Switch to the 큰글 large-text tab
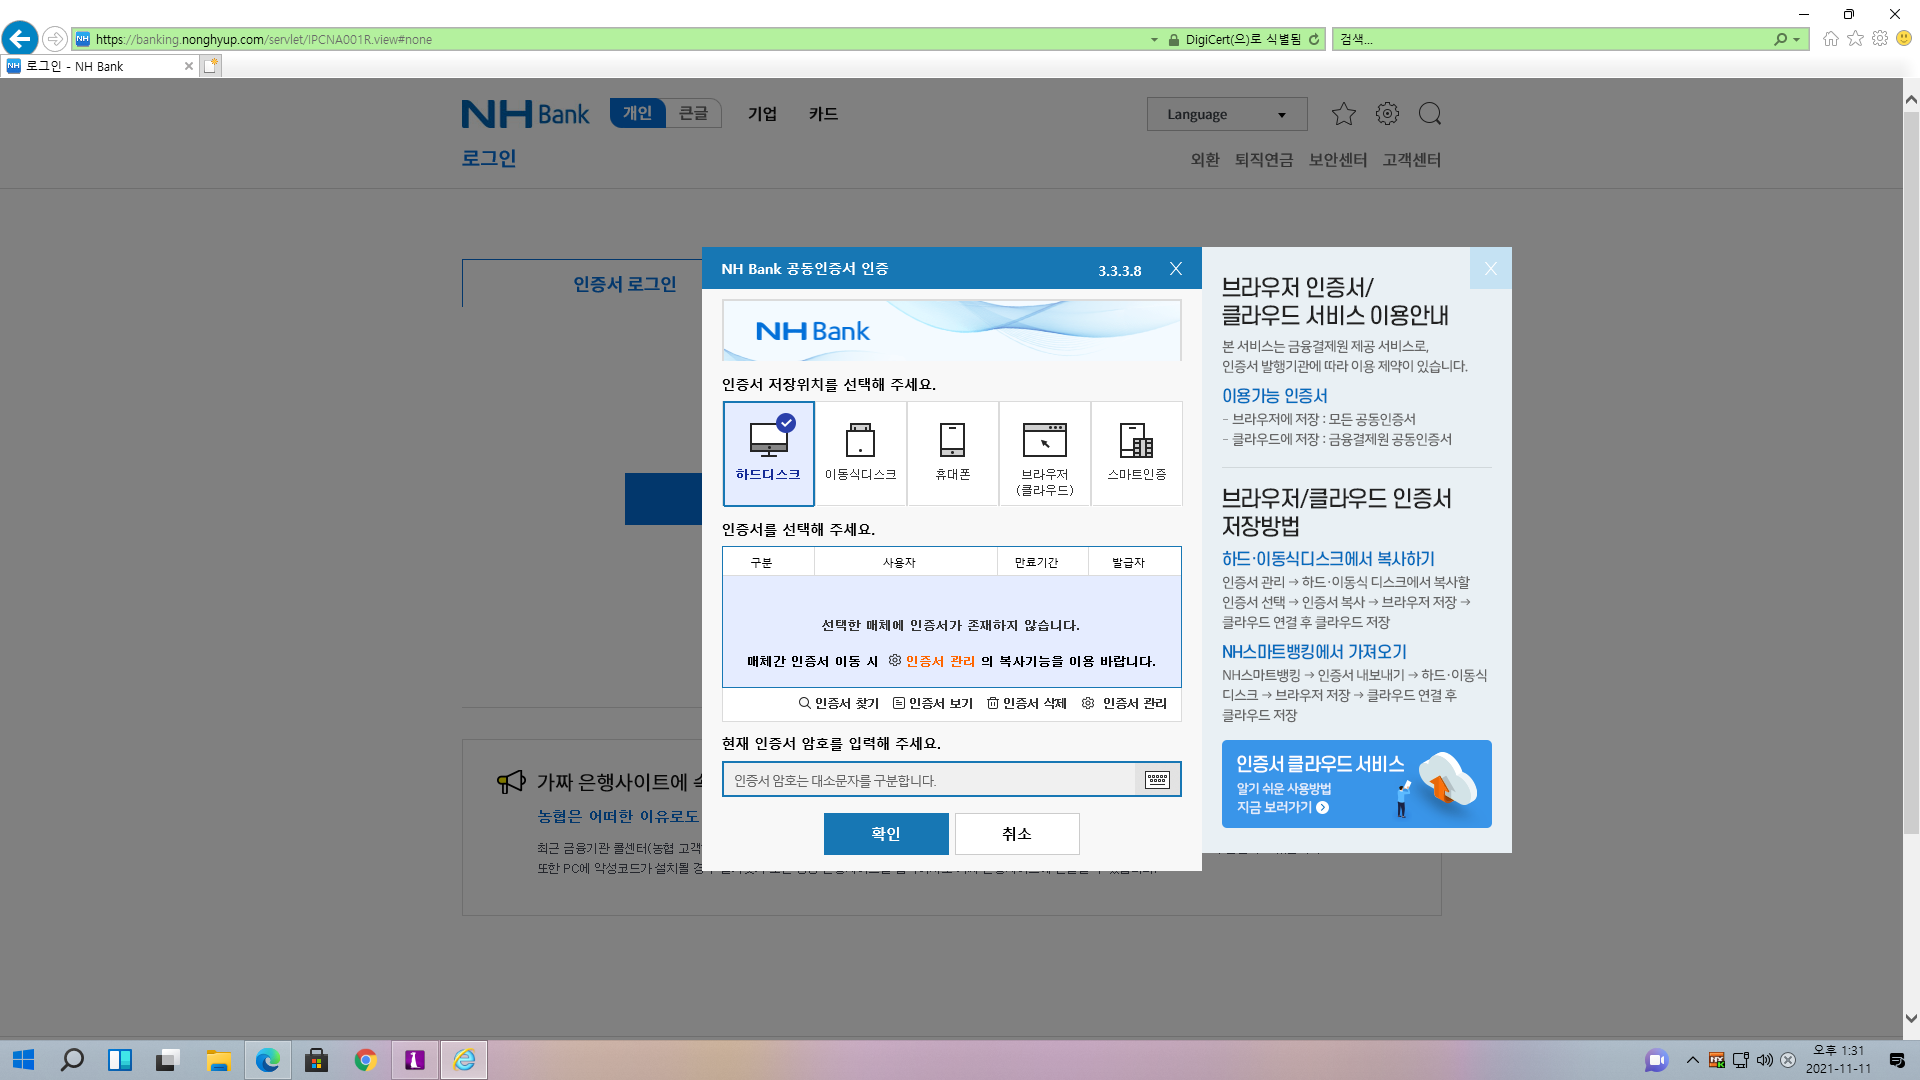1920x1080 pixels. [x=693, y=113]
